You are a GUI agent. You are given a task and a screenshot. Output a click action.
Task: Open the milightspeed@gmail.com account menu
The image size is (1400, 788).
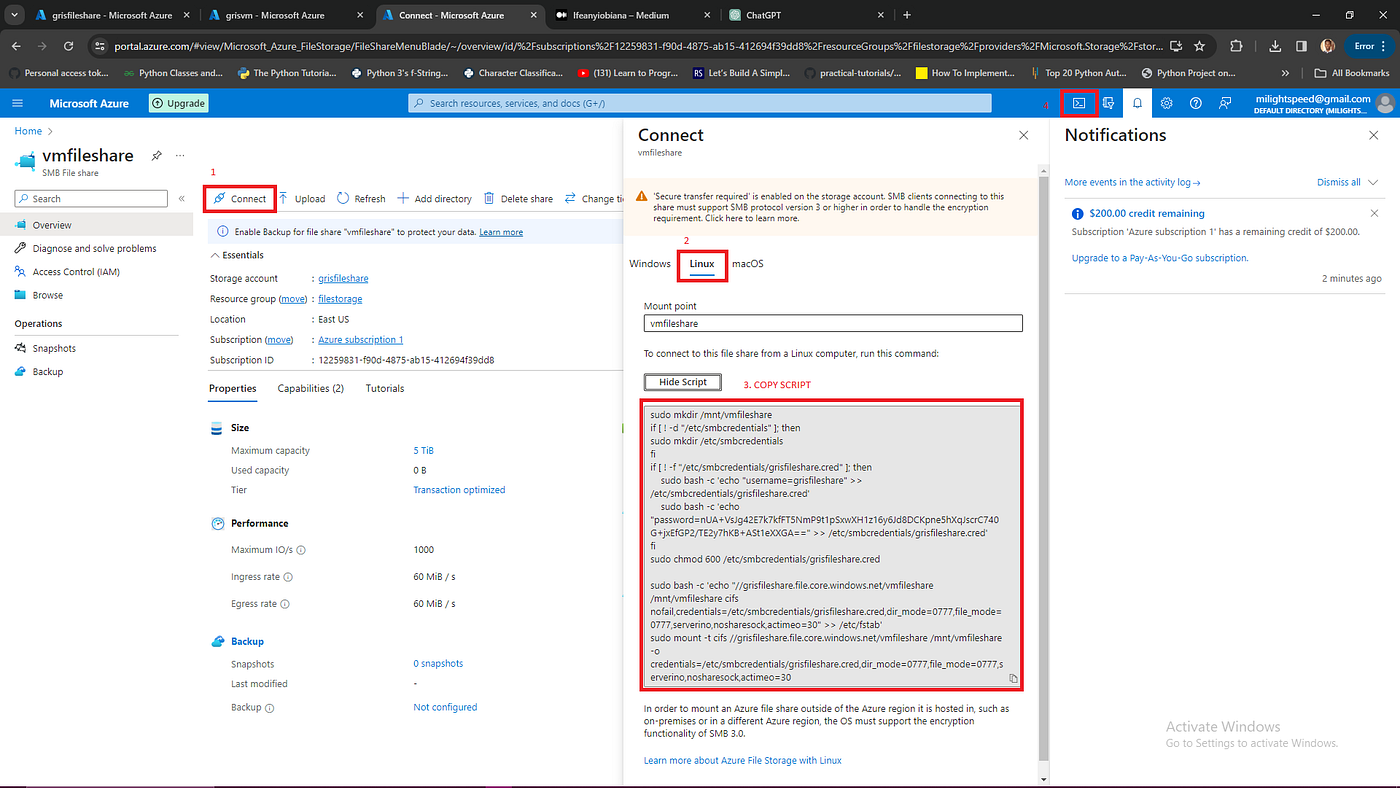tap(1323, 103)
